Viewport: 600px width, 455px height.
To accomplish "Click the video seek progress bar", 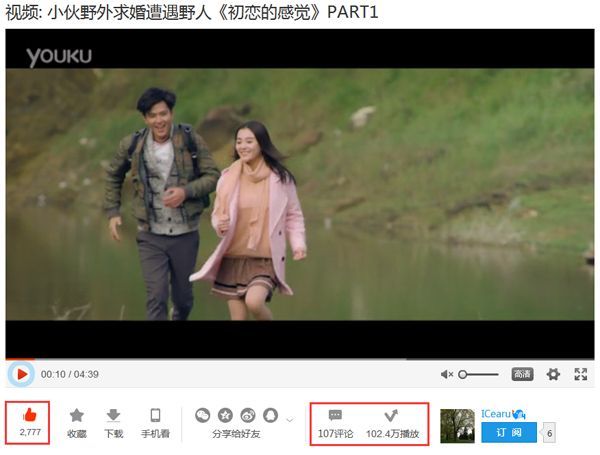I will click(x=300, y=358).
